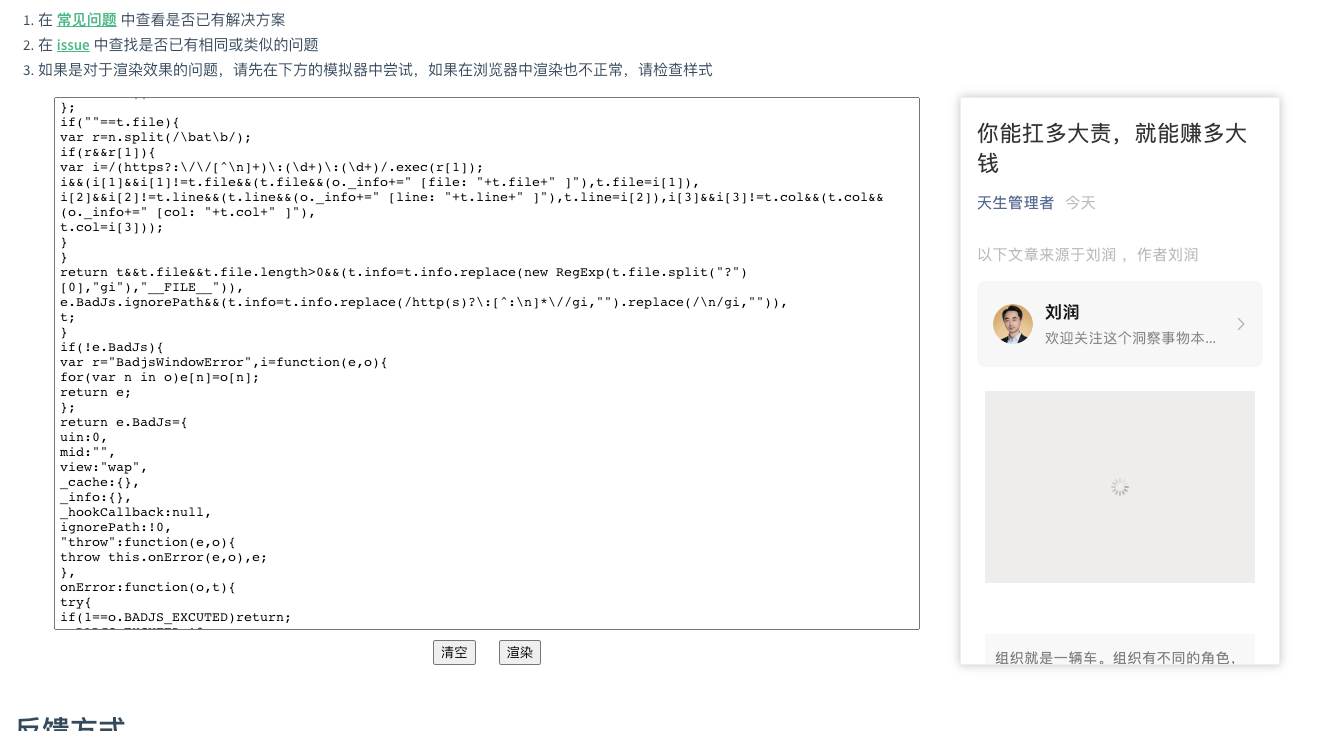Open the issue link
This screenshot has width=1317, height=731.
click(x=73, y=44)
